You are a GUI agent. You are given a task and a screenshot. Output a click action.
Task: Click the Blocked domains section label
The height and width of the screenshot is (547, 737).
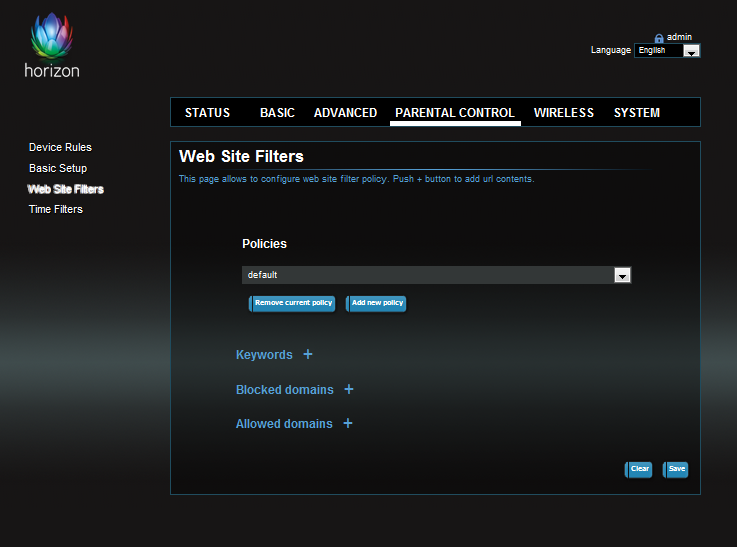point(285,390)
